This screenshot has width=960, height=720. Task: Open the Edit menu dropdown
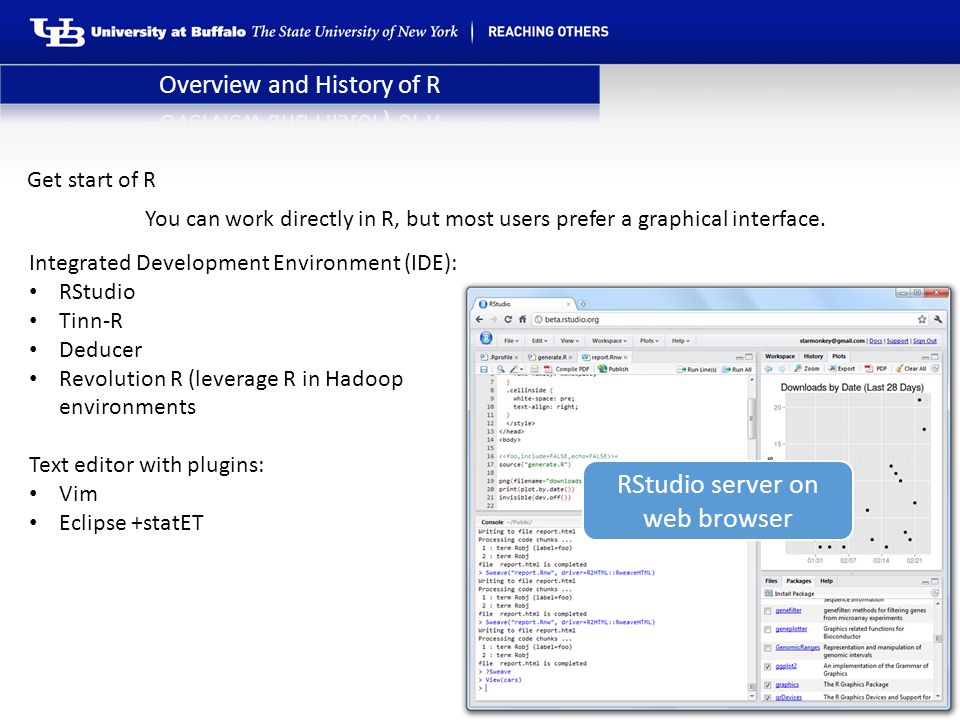[x=539, y=341]
